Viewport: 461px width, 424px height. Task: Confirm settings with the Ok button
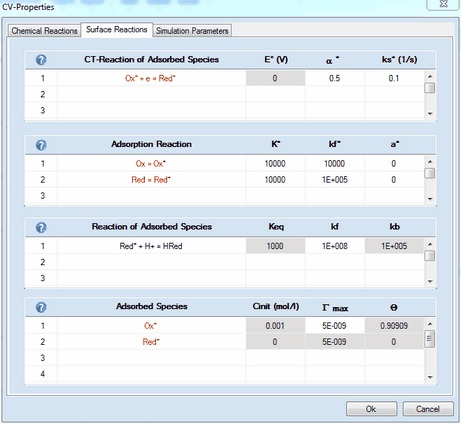pyautogui.click(x=371, y=409)
